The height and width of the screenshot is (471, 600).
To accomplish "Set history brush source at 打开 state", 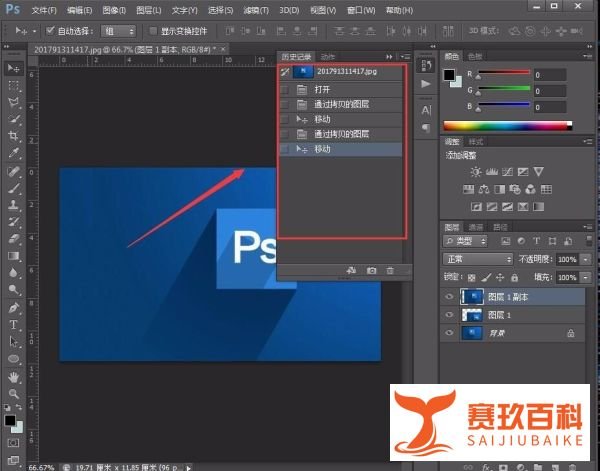I will click(x=284, y=90).
